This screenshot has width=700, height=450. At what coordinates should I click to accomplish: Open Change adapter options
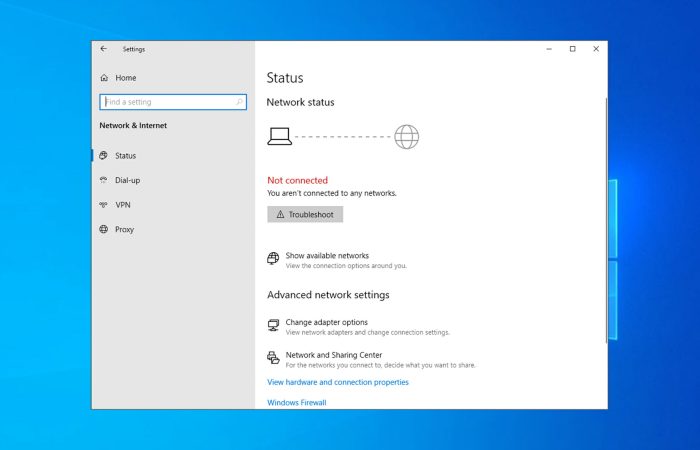tap(327, 322)
